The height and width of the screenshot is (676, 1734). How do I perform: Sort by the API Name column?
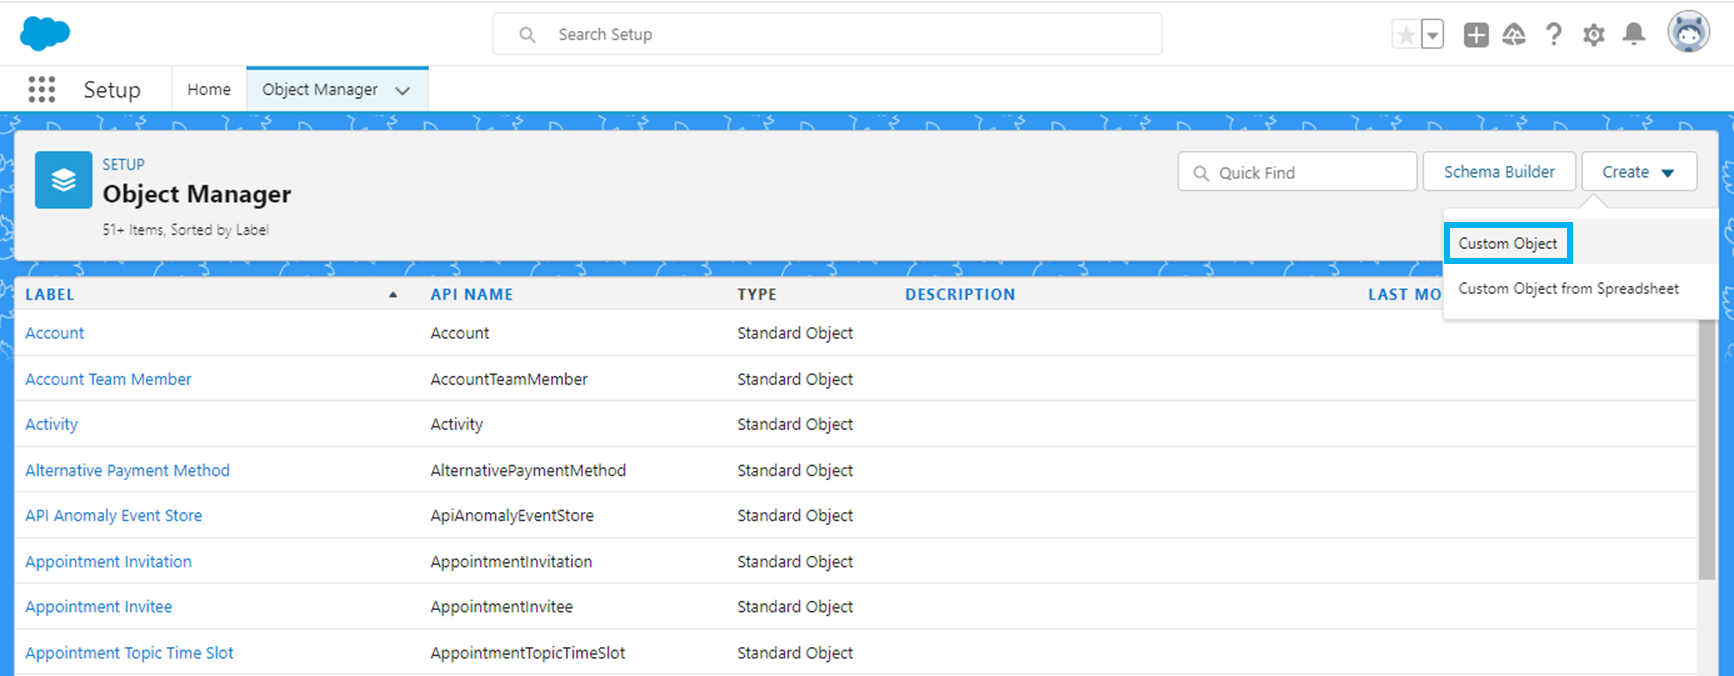[471, 294]
